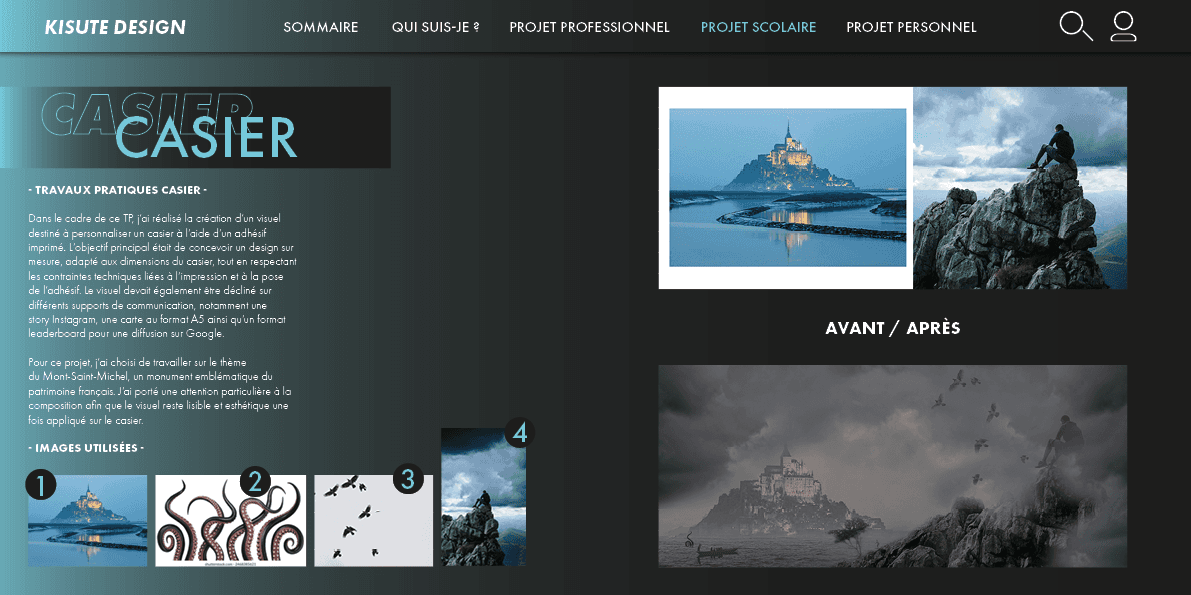Open the tentacles source image thumbnail
This screenshot has width=1191, height=595.
[231, 521]
